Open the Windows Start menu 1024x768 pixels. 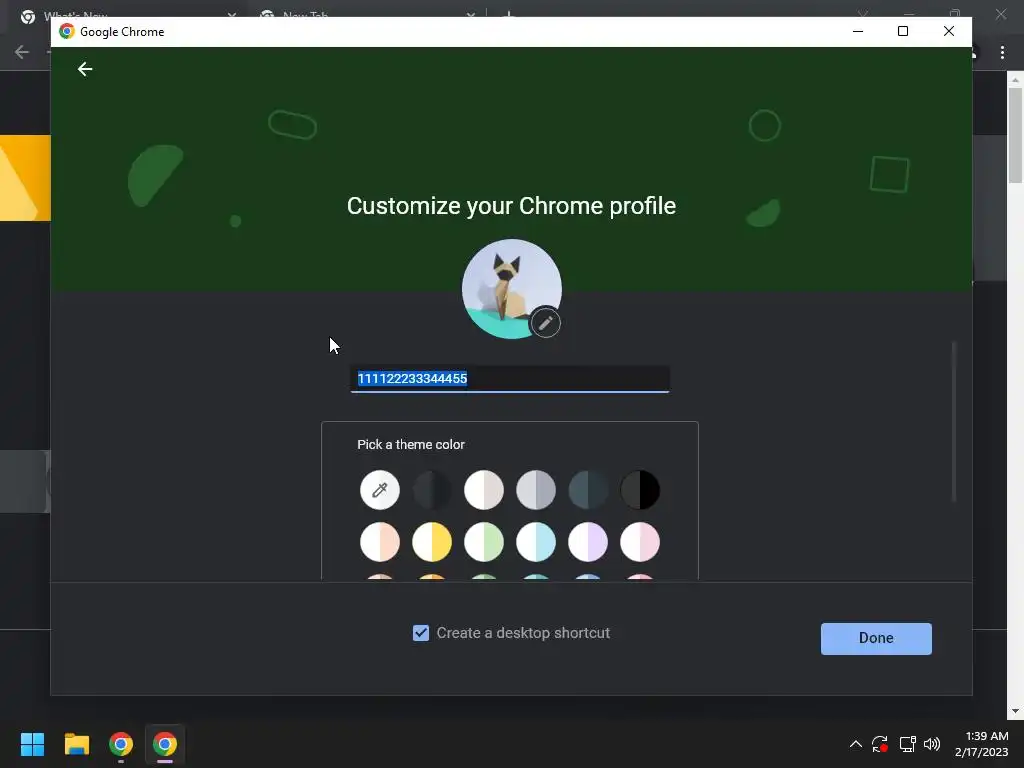pos(32,744)
